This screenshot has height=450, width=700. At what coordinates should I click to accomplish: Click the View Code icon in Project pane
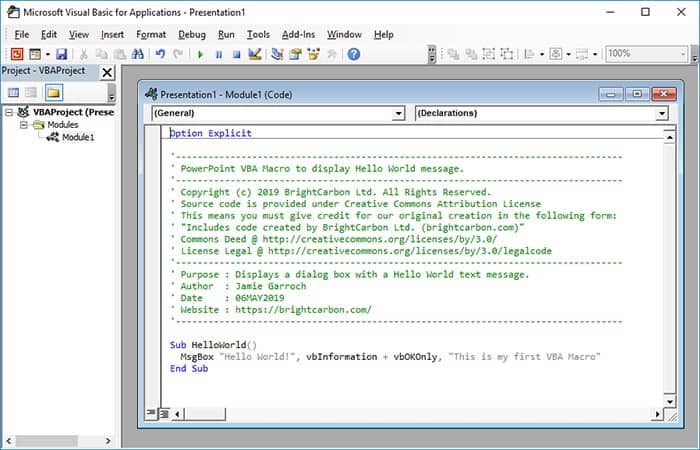point(13,92)
